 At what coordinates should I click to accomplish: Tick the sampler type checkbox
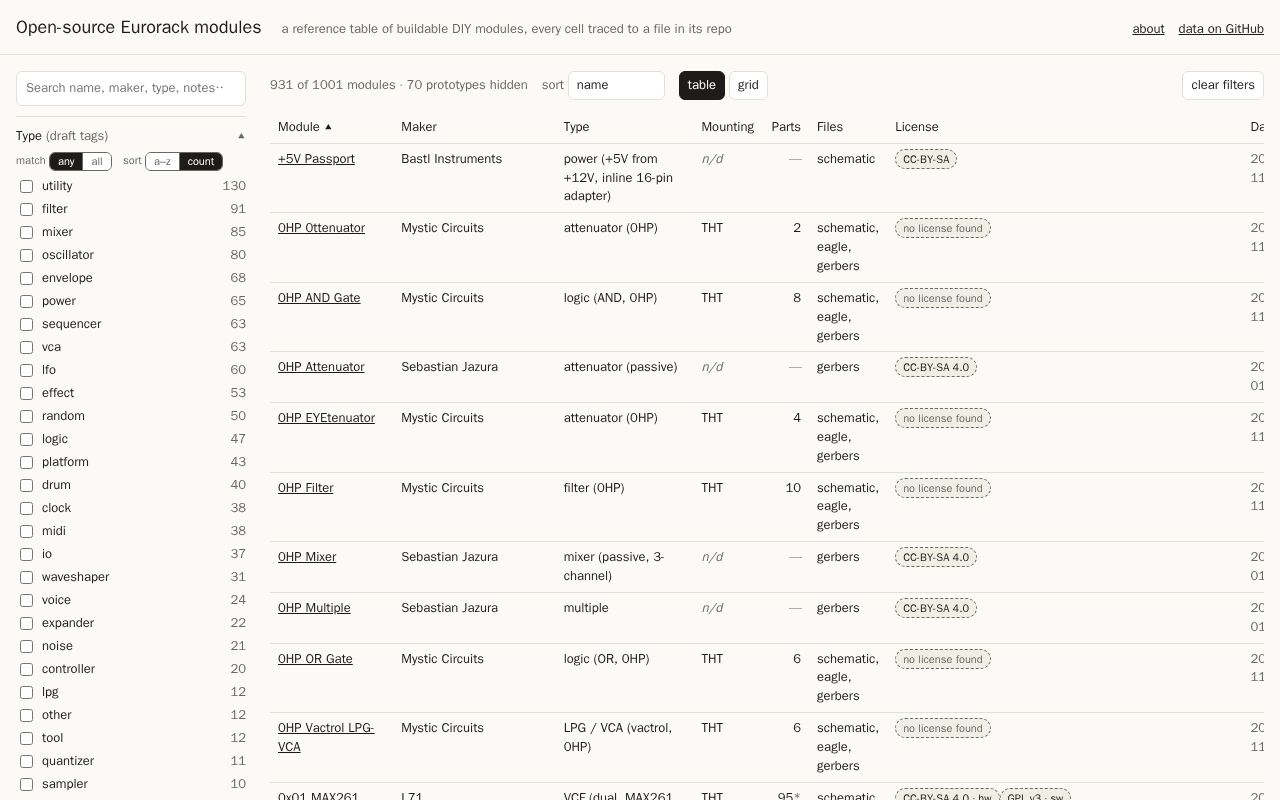[27, 784]
